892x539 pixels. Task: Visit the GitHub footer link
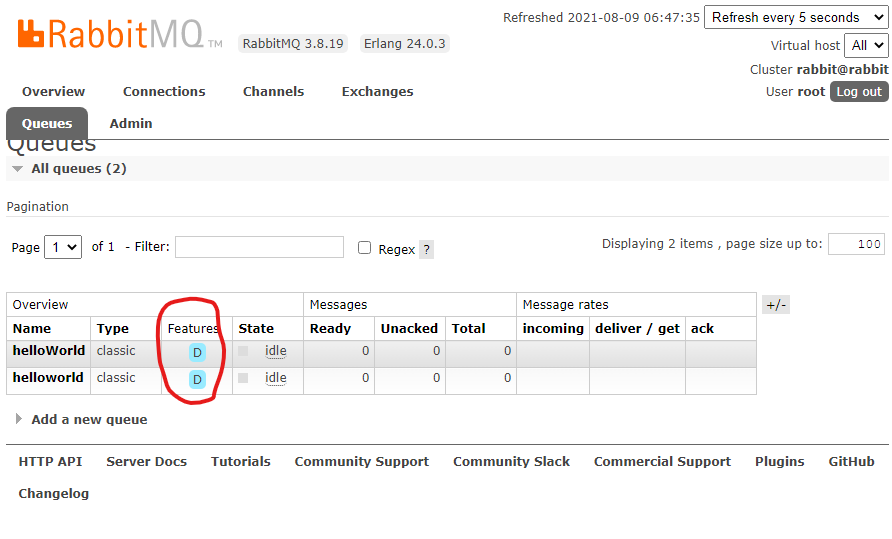point(851,462)
